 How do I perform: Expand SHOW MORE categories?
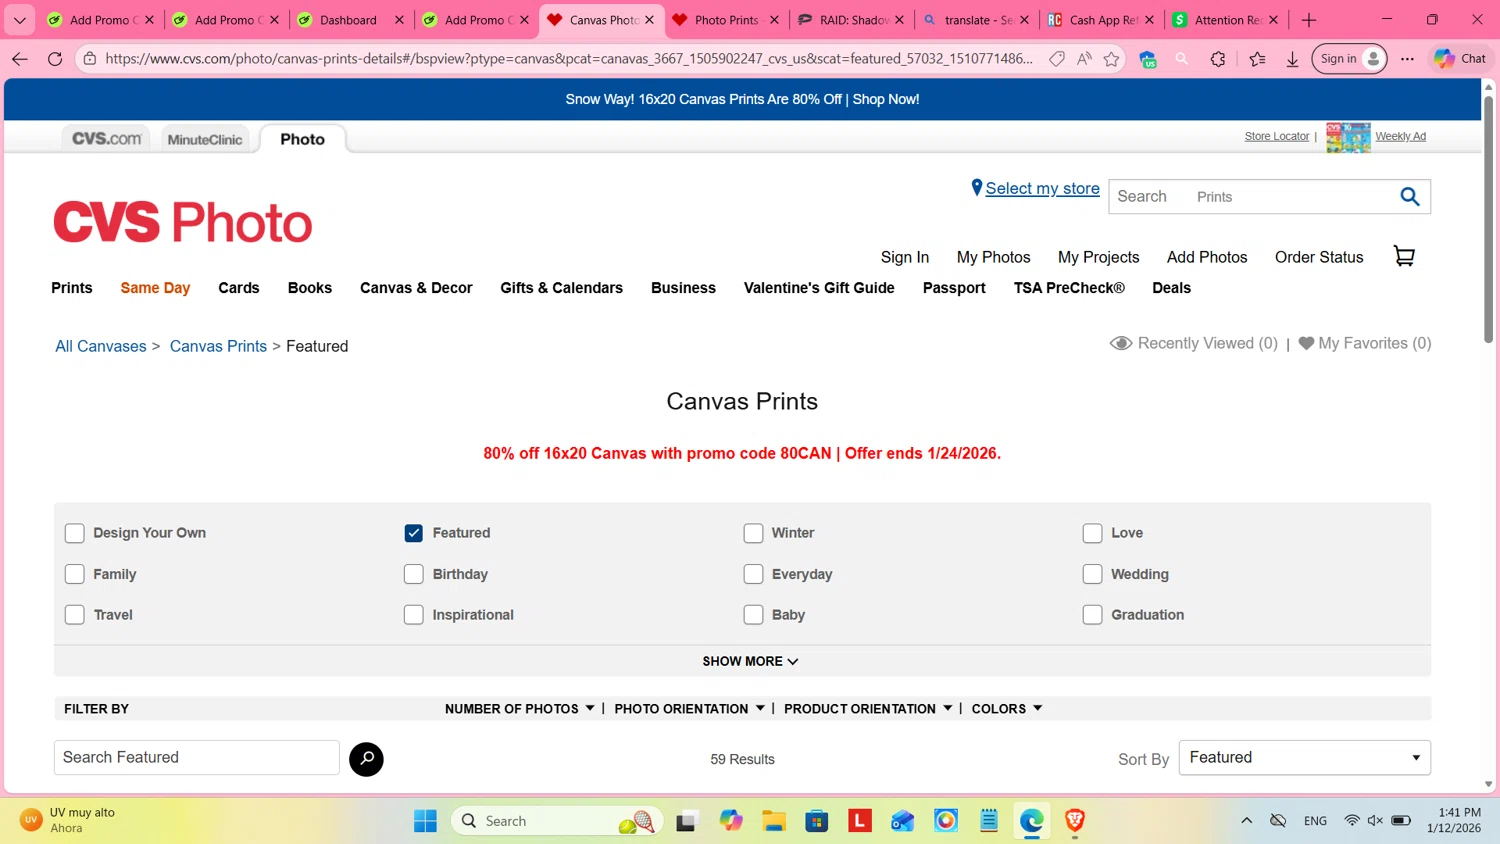(x=750, y=661)
